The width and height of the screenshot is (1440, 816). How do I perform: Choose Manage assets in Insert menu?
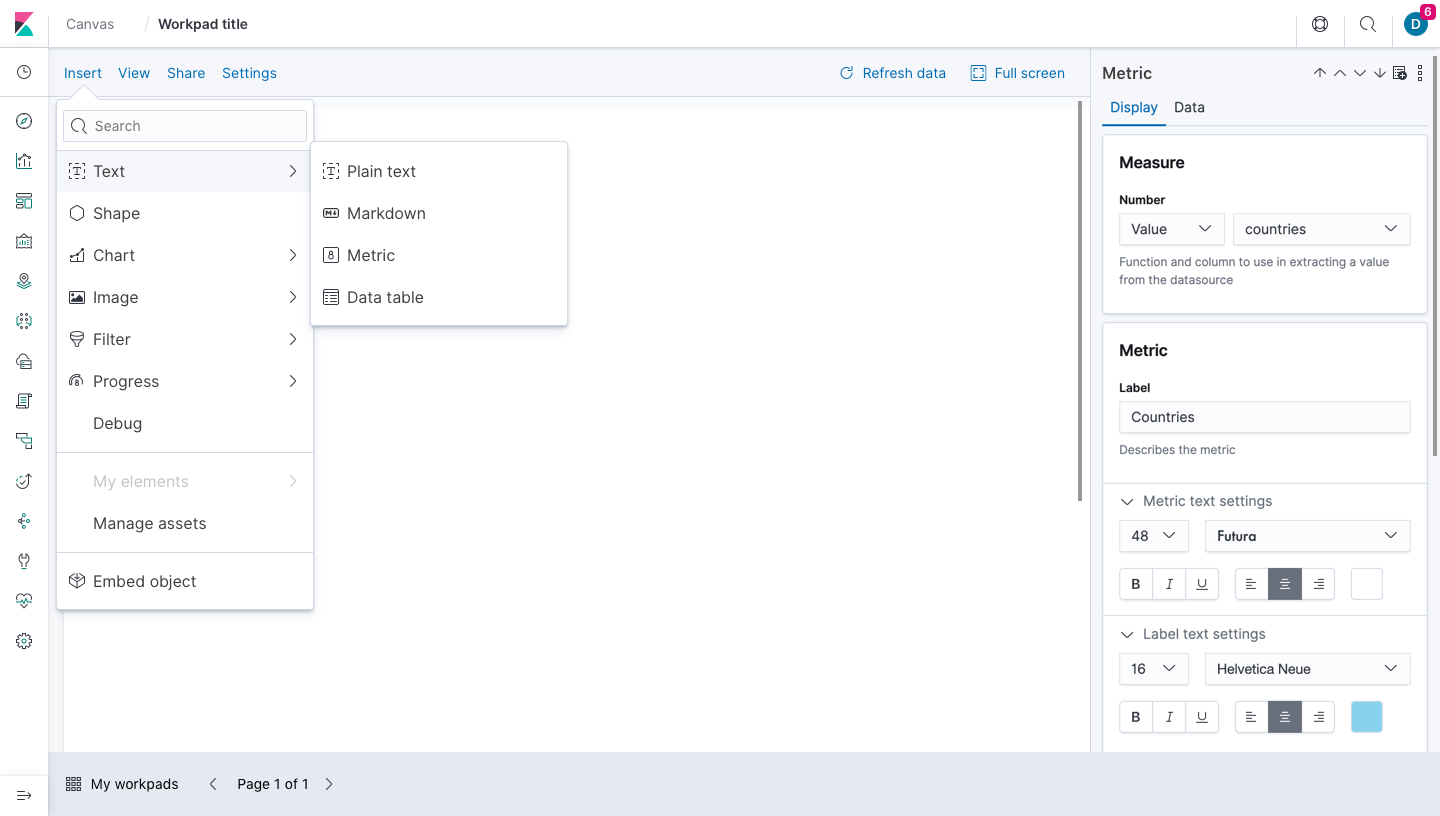[x=185, y=523]
